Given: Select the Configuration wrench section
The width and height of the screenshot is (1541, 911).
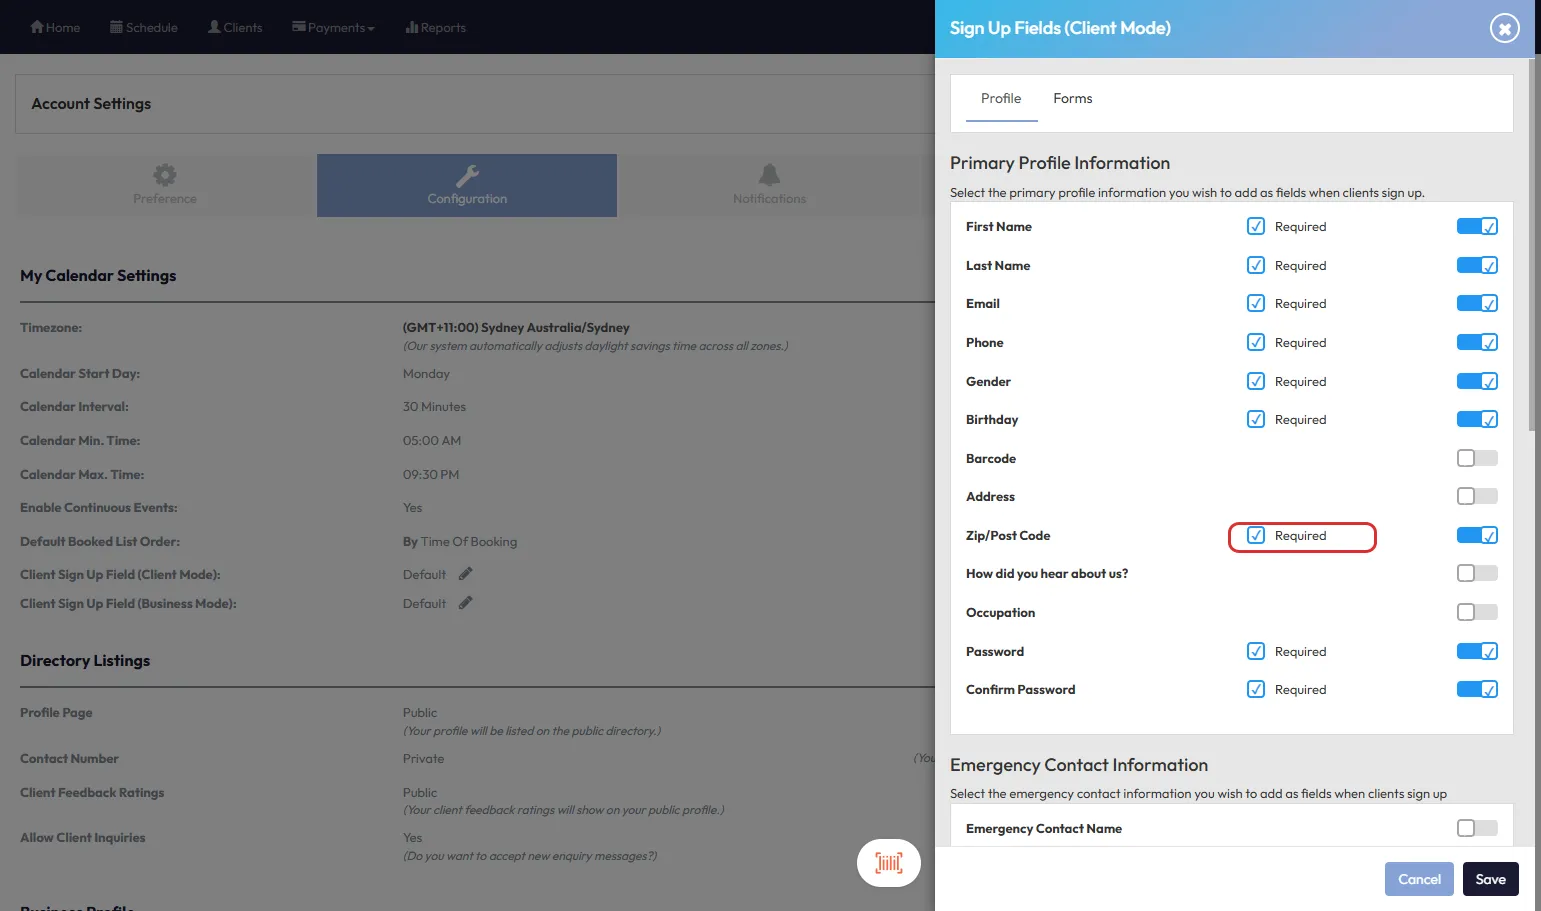Looking at the screenshot, I should pyautogui.click(x=467, y=185).
